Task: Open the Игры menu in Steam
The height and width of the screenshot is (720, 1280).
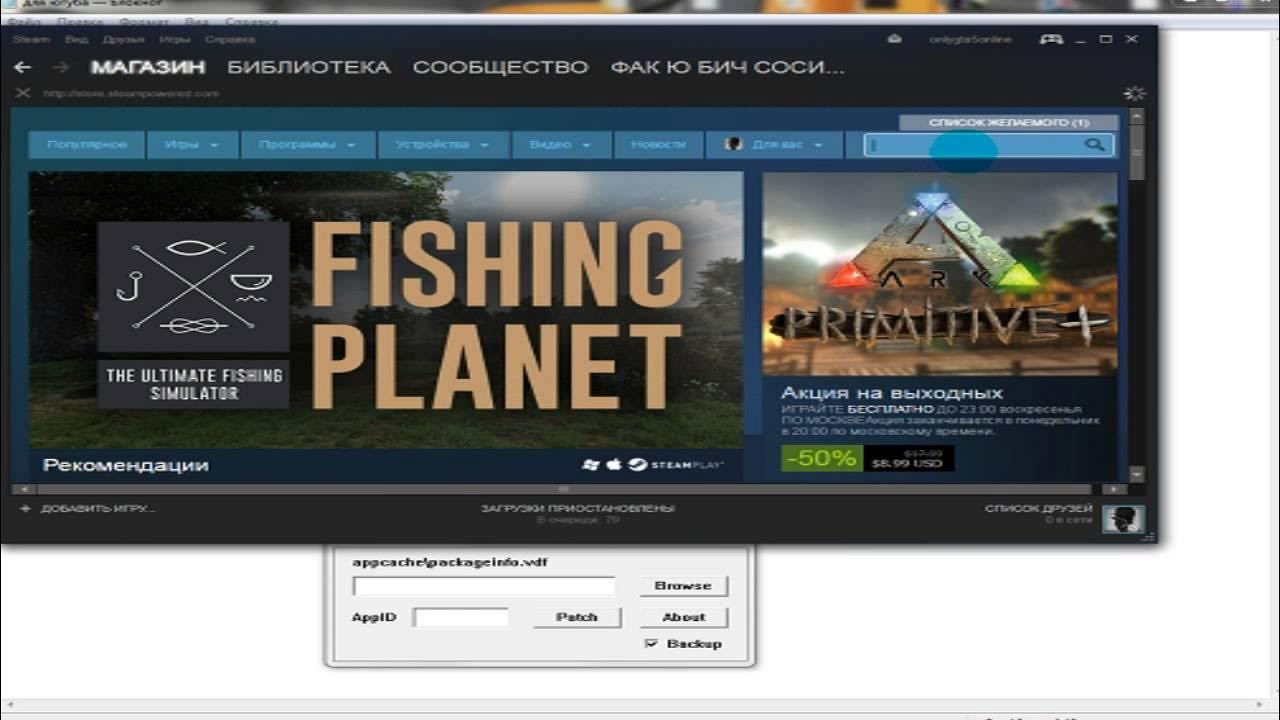Action: (x=175, y=39)
